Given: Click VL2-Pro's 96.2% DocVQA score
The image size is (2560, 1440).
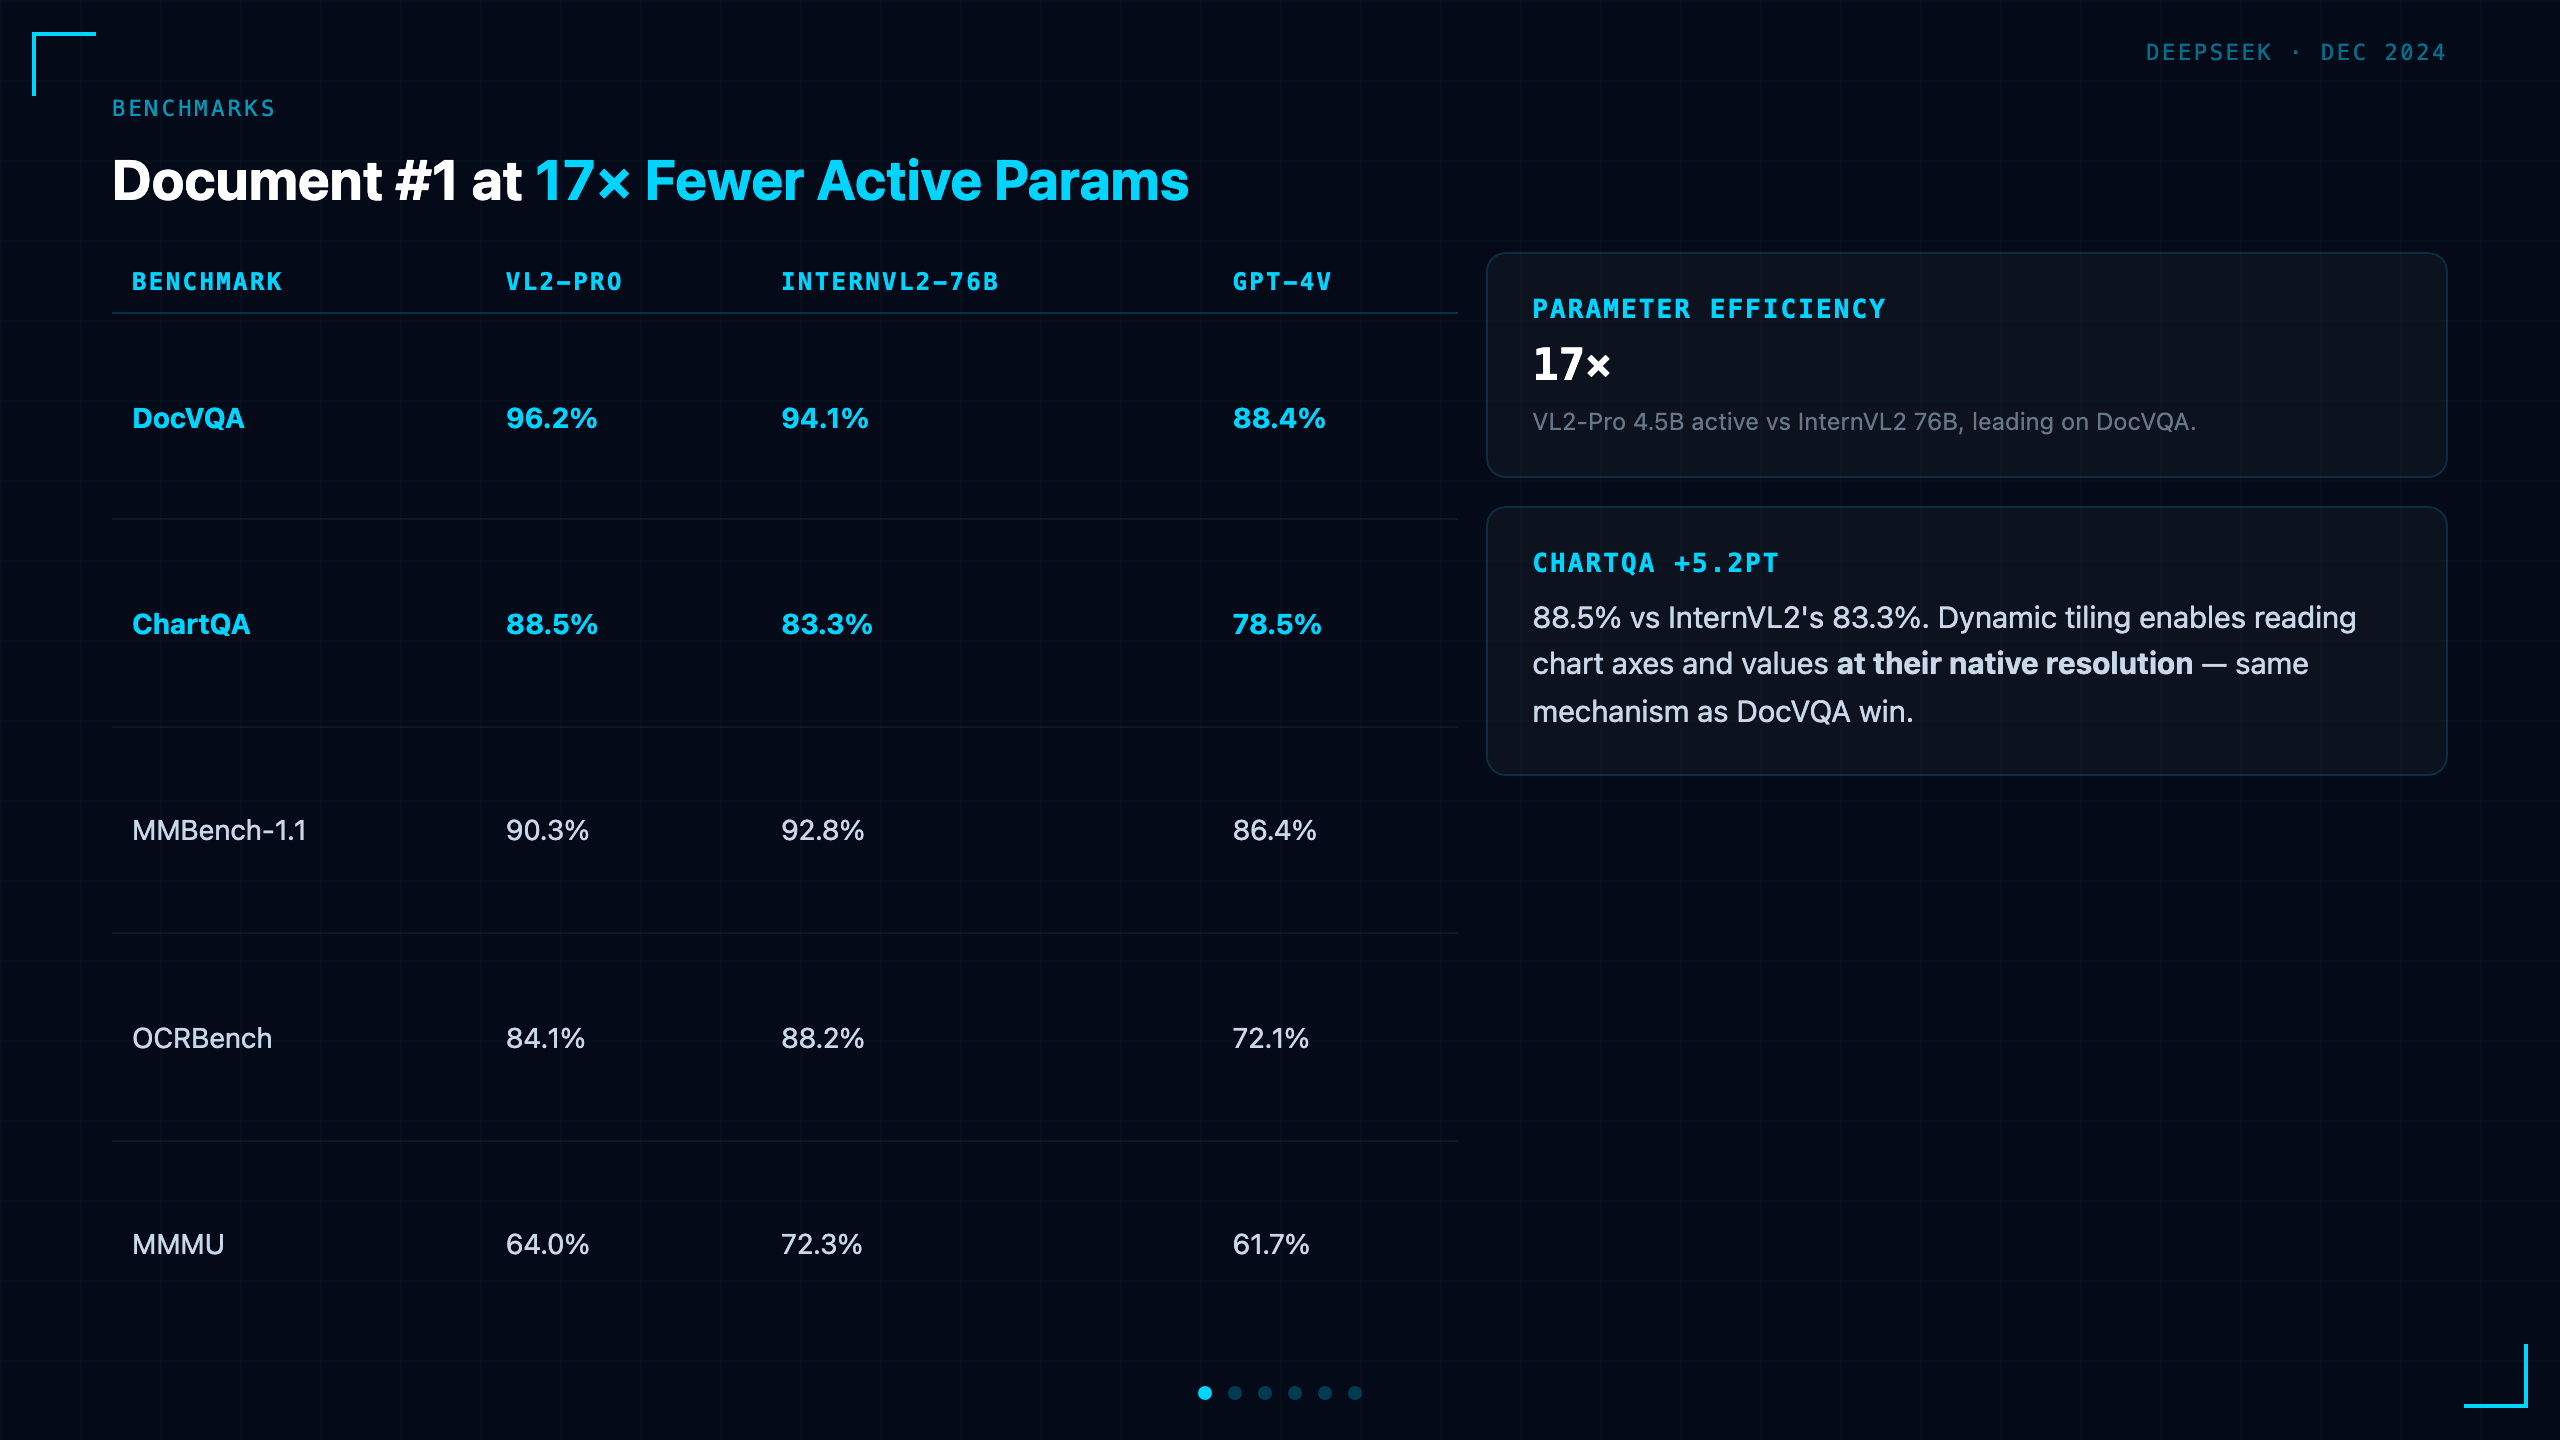Looking at the screenshot, I should [552, 418].
